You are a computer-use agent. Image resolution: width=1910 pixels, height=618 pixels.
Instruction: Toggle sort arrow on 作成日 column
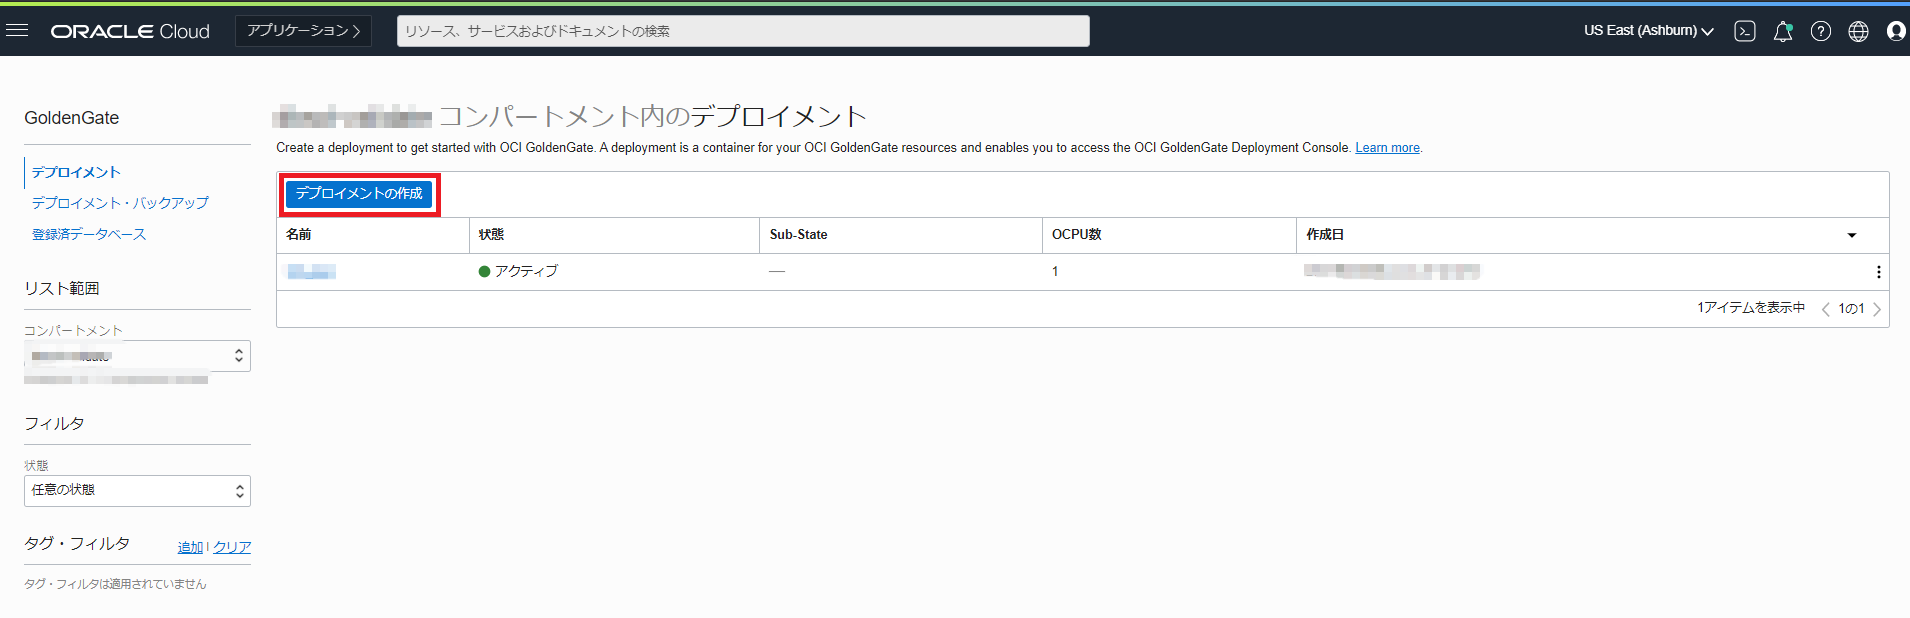(1852, 235)
